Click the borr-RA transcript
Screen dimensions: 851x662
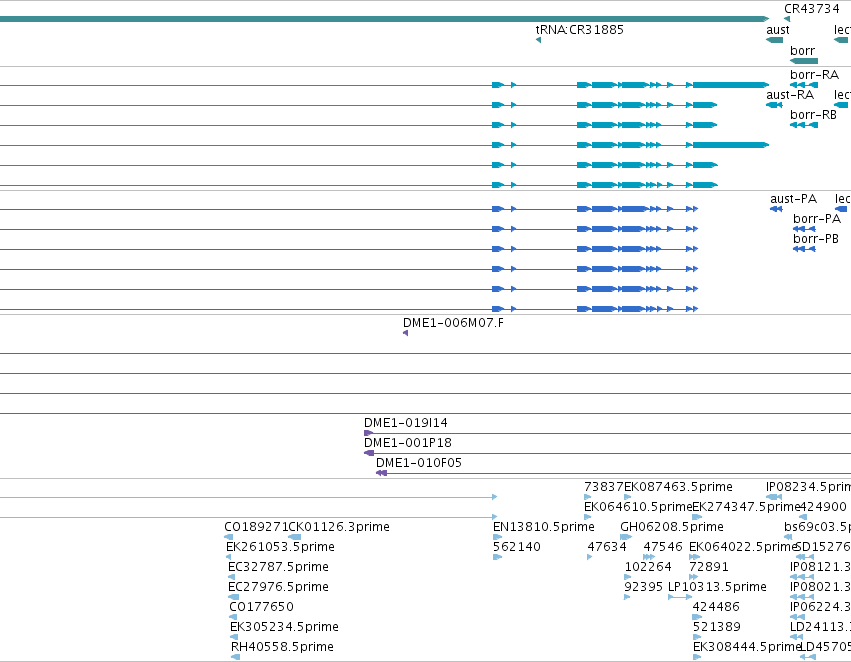804,85
